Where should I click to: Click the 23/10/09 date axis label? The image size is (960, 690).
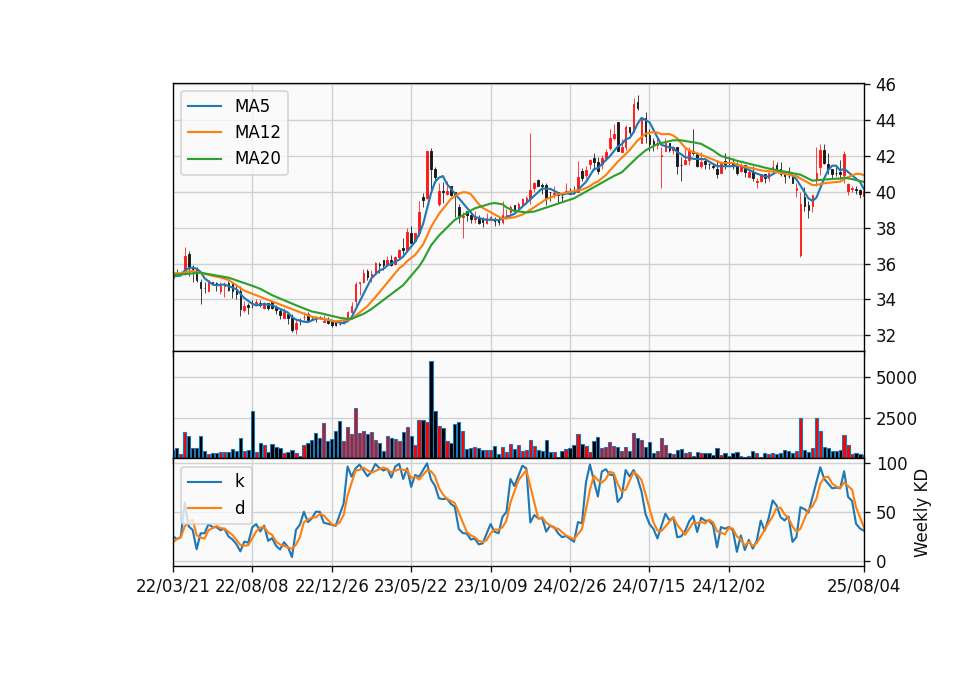490,586
